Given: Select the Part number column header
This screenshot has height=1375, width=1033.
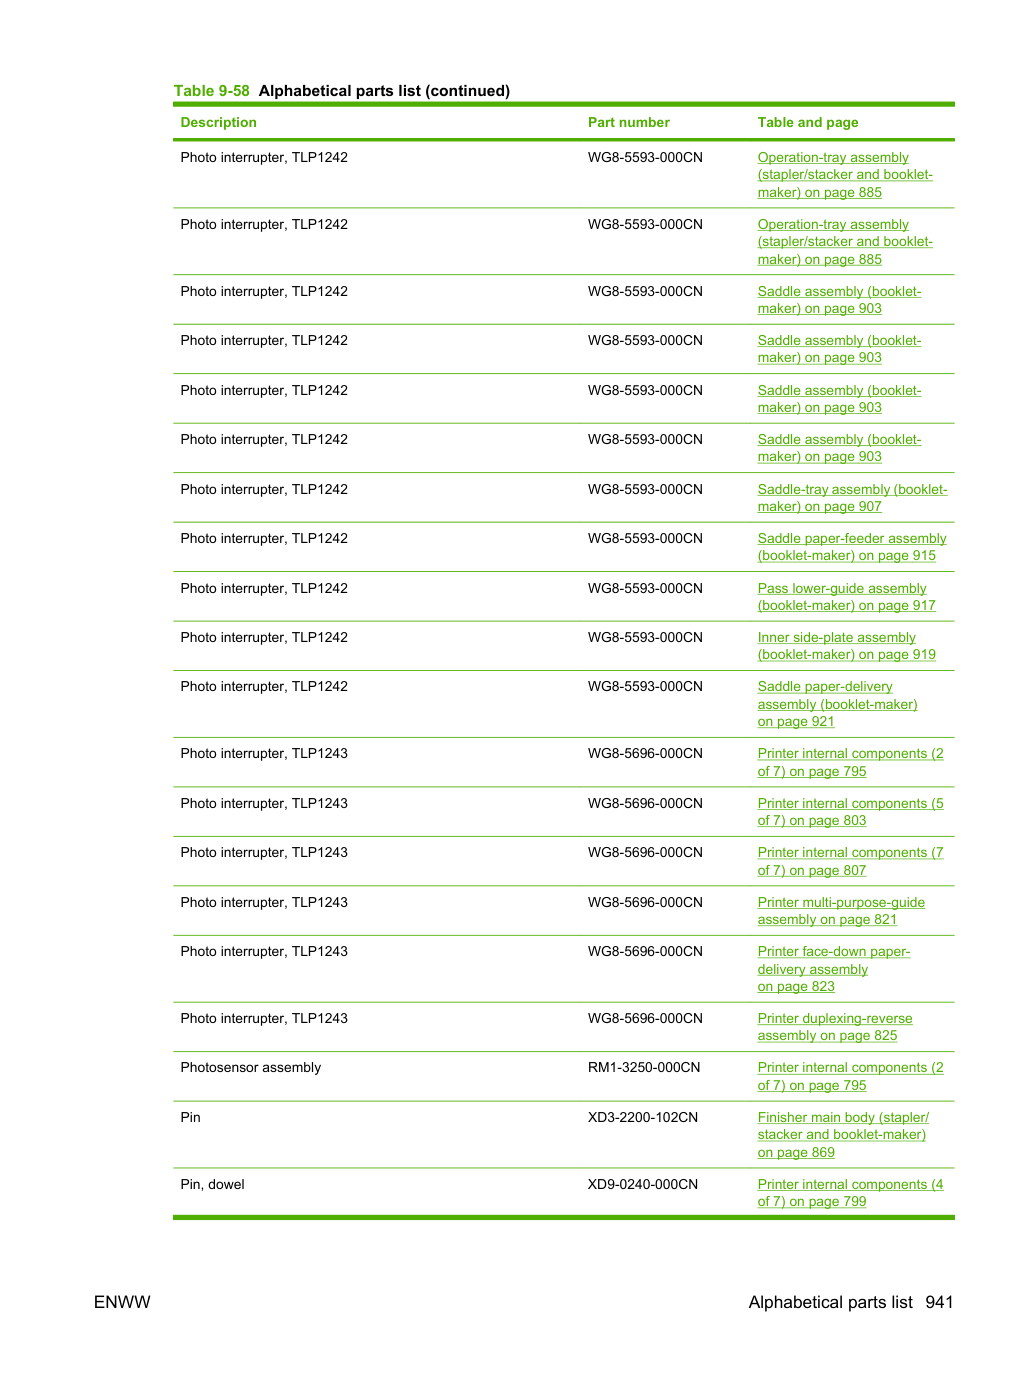Looking at the screenshot, I should (628, 122).
